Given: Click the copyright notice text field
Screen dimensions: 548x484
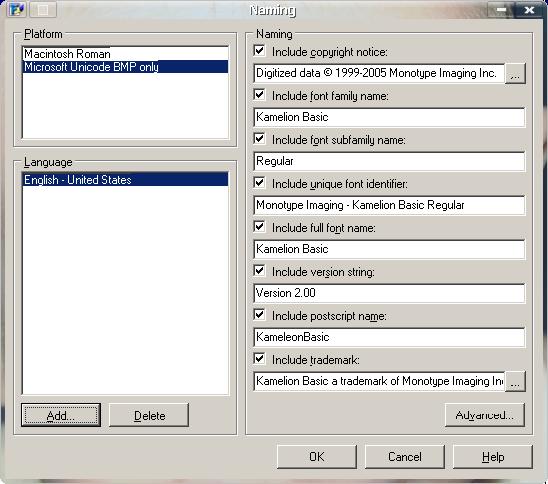Looking at the screenshot, I should [379, 73].
